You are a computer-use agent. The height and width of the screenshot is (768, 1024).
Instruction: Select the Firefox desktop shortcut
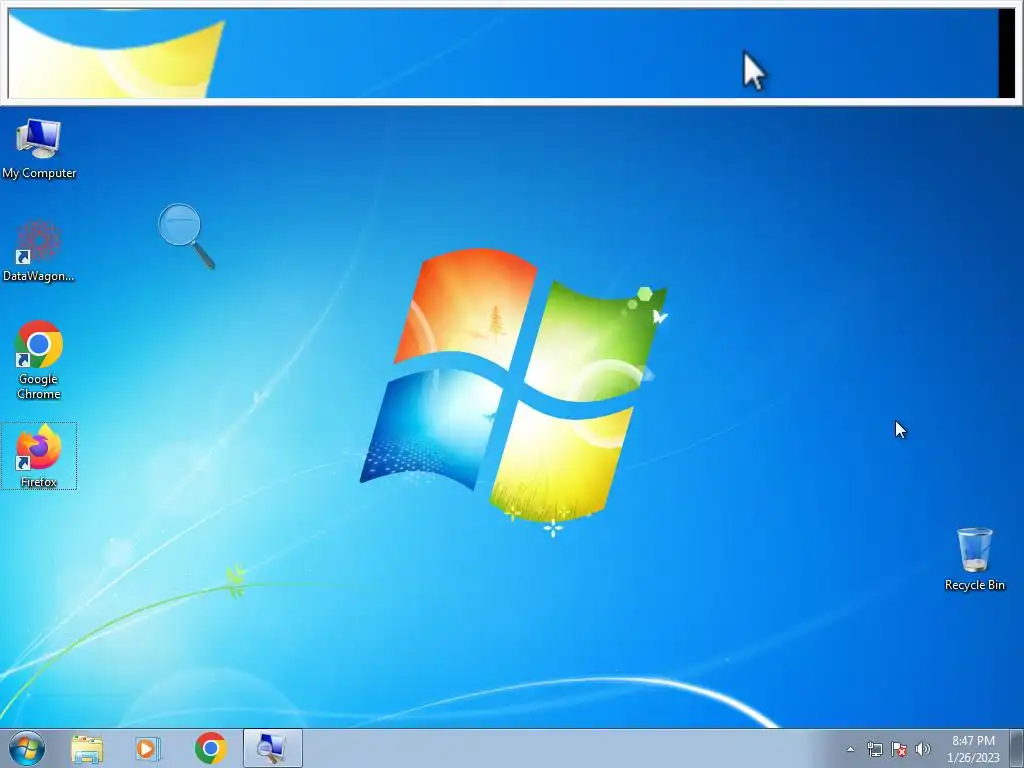click(x=39, y=456)
